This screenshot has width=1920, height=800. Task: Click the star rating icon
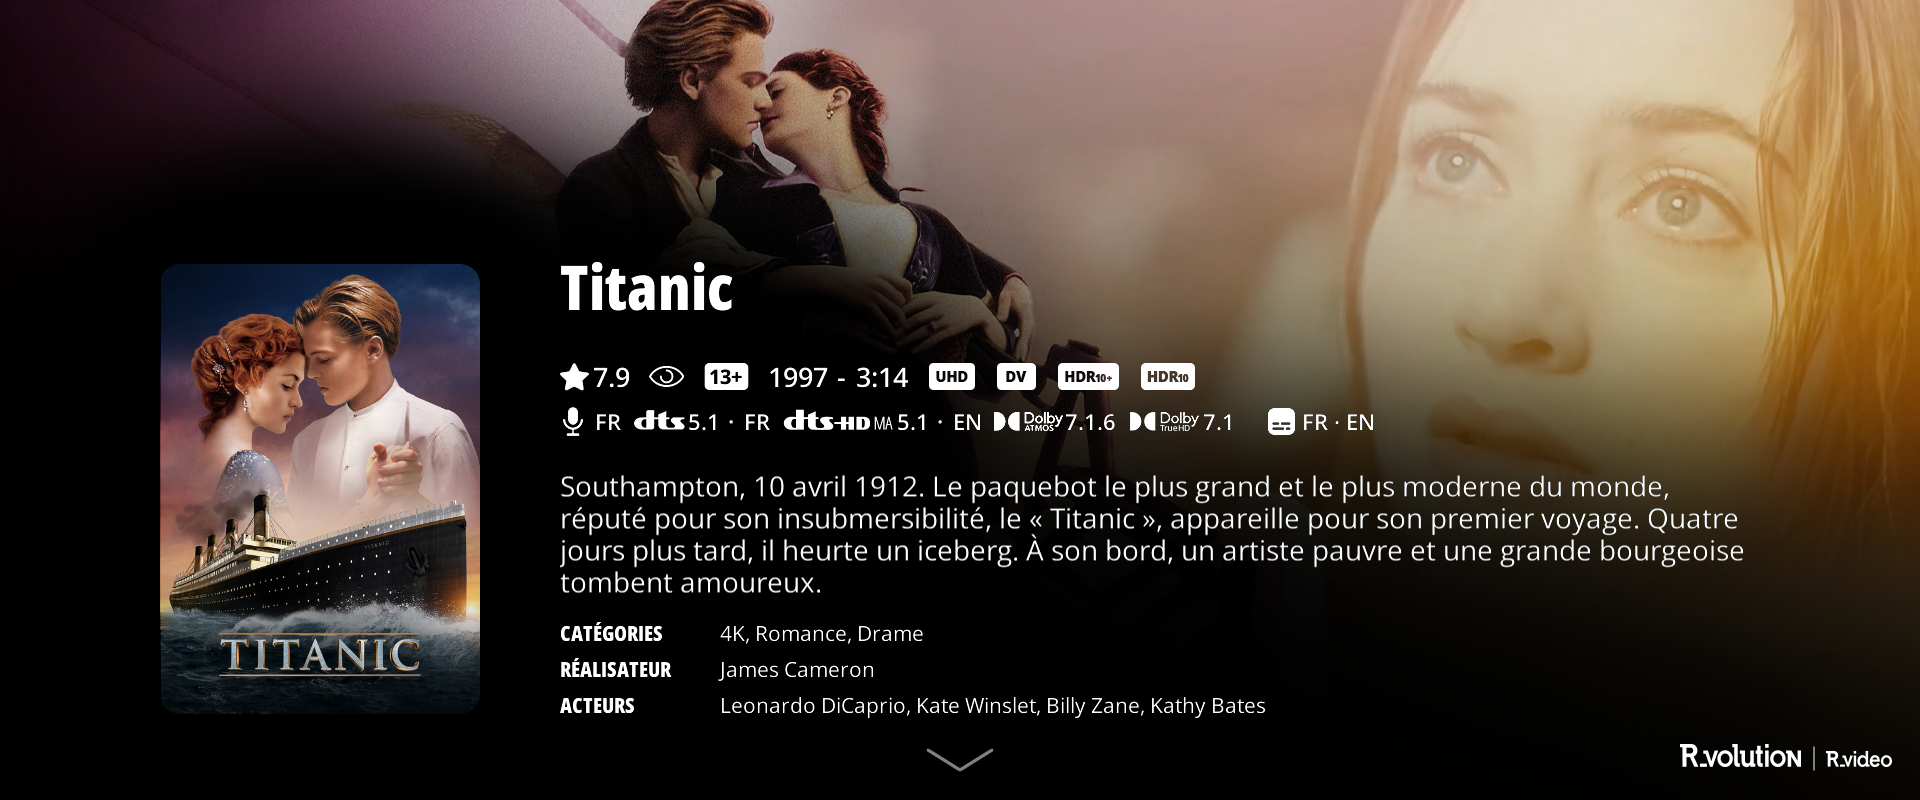click(574, 377)
